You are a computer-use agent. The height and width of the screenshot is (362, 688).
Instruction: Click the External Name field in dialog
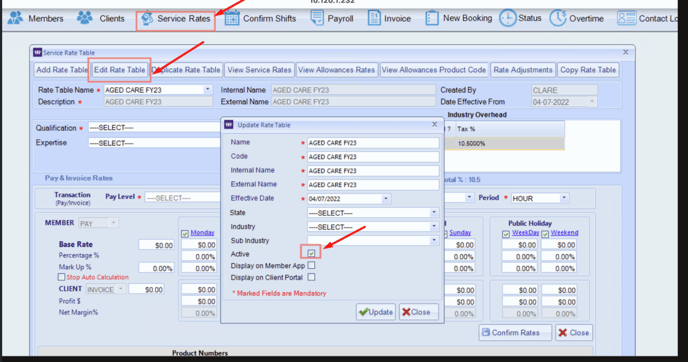[x=373, y=185]
